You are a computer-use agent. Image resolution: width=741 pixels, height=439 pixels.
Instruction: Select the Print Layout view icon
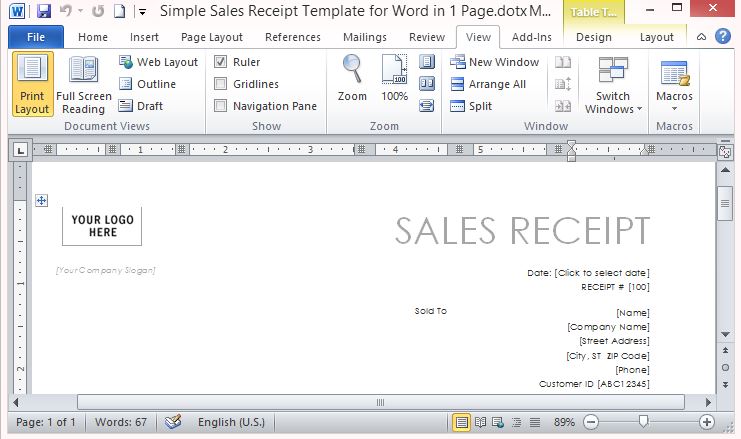click(32, 85)
